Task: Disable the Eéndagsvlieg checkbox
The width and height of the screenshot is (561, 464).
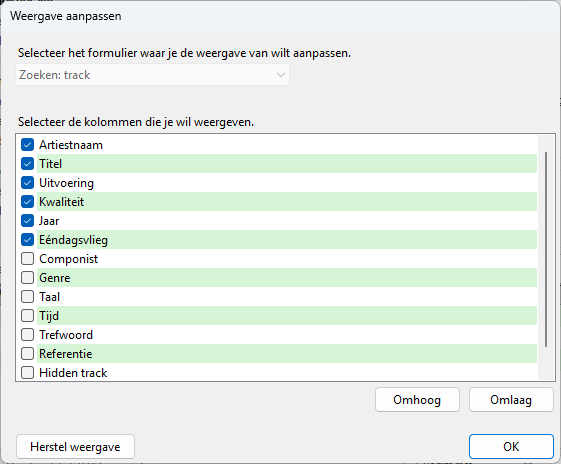Action: [28, 240]
